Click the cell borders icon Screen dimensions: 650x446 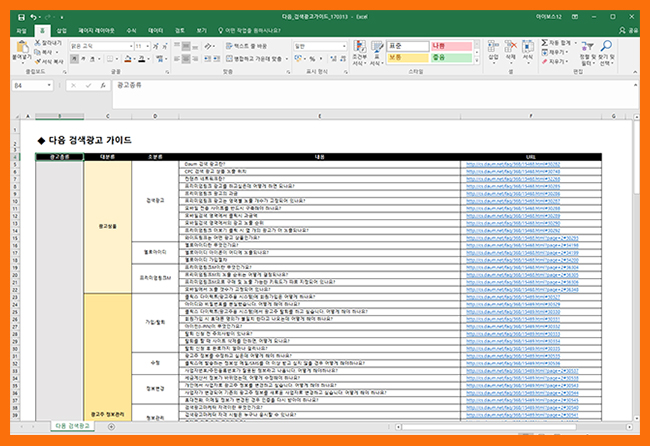tap(110, 59)
